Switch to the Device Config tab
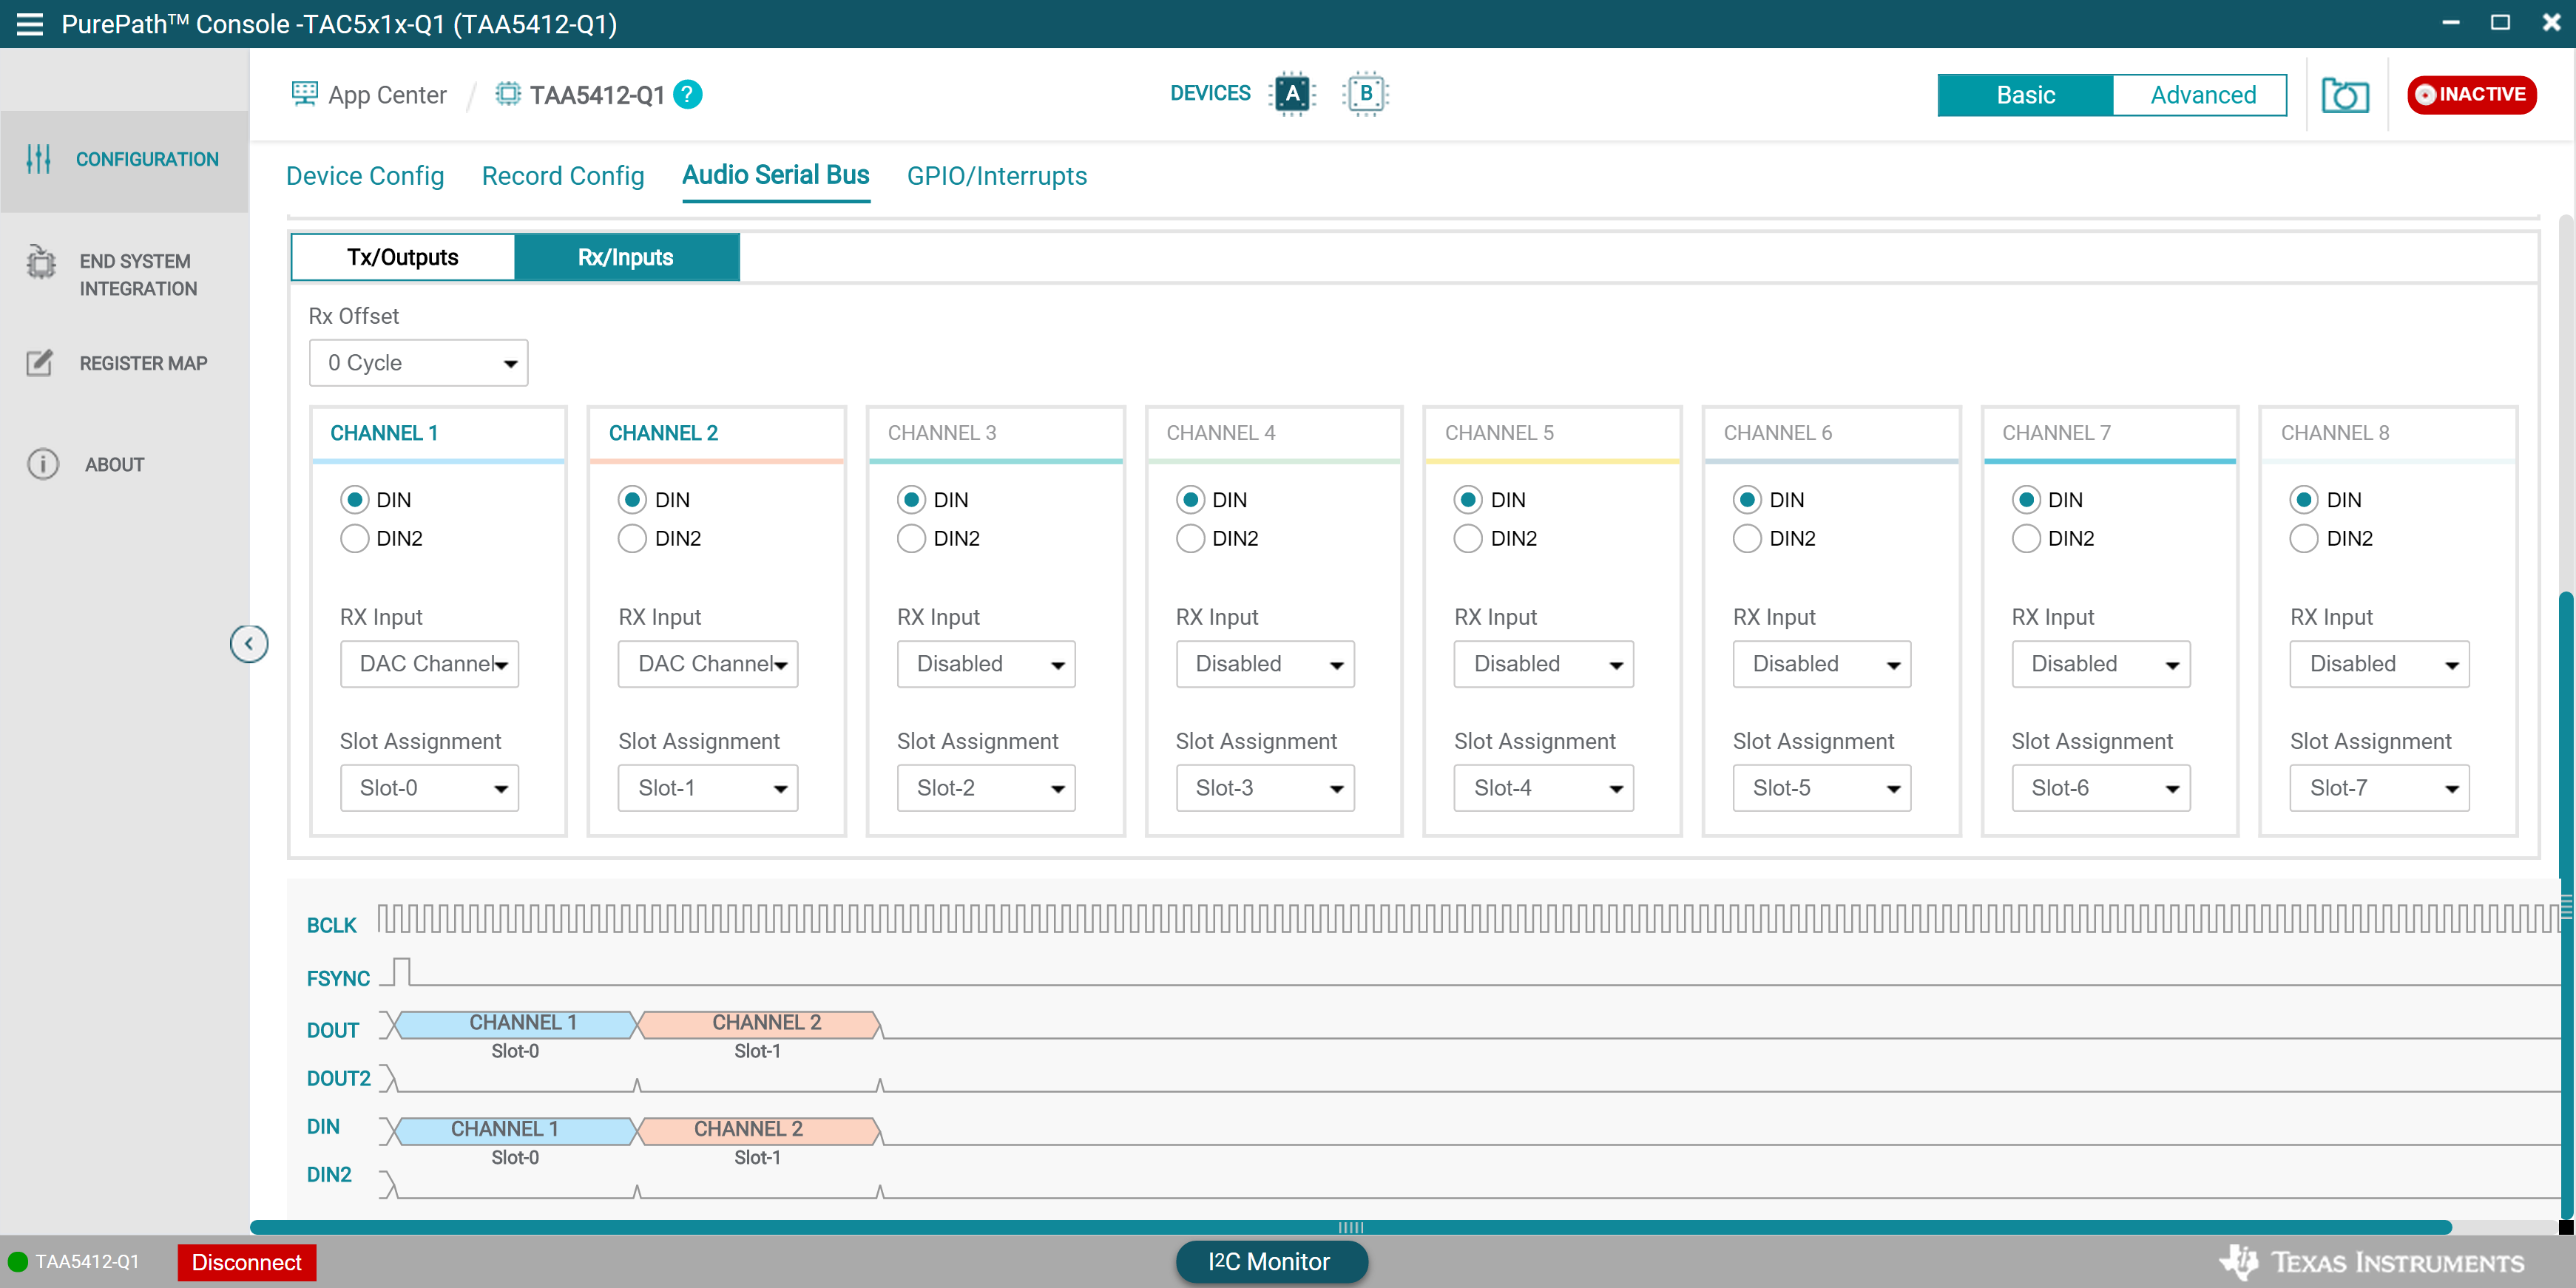The width and height of the screenshot is (2576, 1288). (365, 176)
